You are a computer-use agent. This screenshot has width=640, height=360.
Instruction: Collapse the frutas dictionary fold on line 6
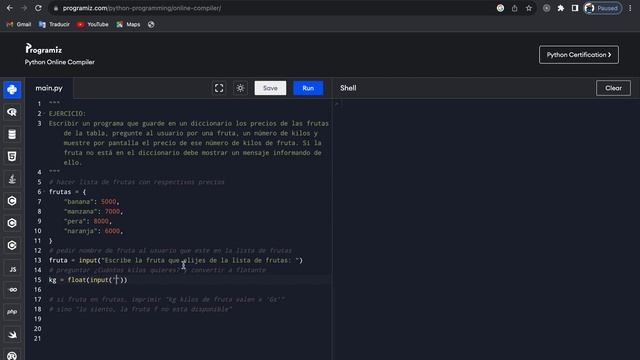[x=44, y=192]
